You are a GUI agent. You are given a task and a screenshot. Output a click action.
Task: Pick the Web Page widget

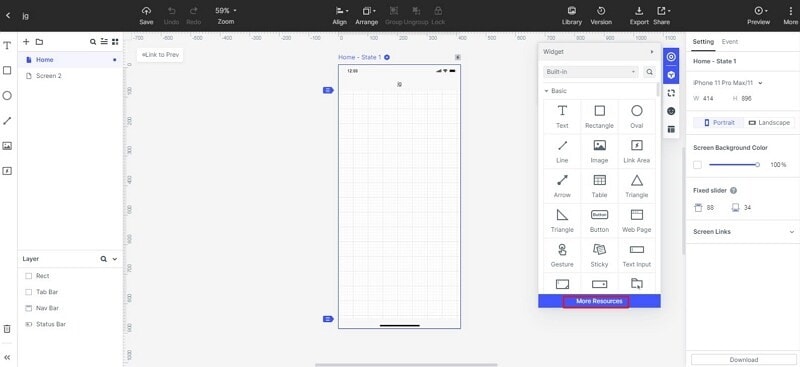636,221
